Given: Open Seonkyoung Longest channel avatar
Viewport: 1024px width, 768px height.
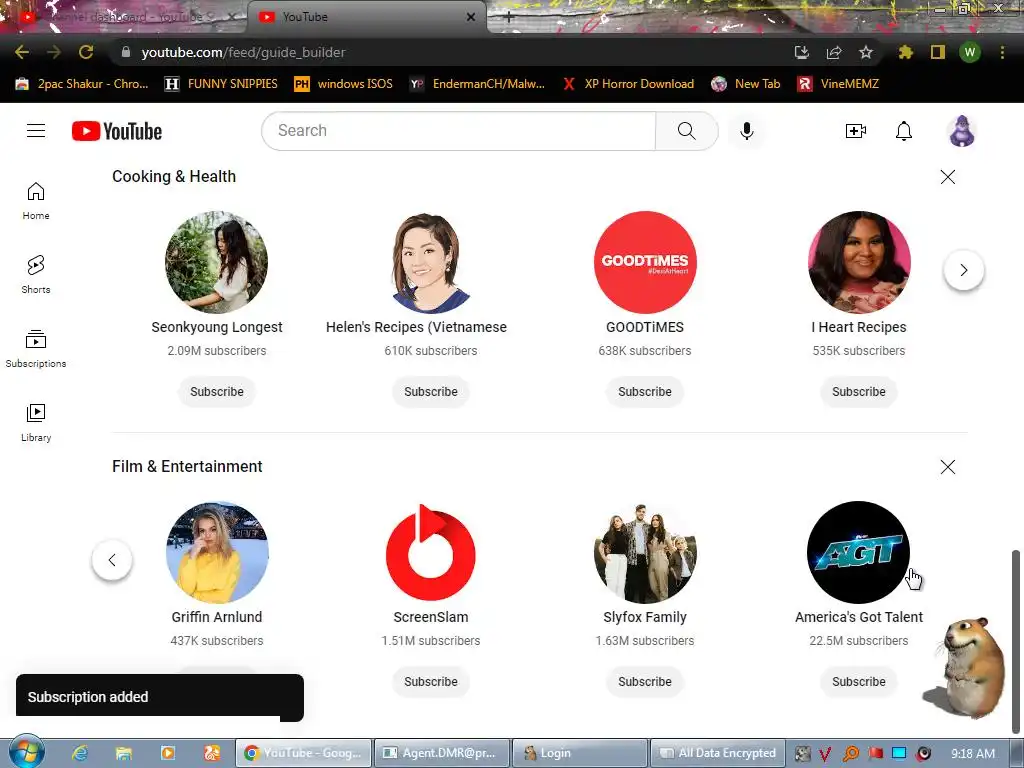Looking at the screenshot, I should tap(217, 262).
